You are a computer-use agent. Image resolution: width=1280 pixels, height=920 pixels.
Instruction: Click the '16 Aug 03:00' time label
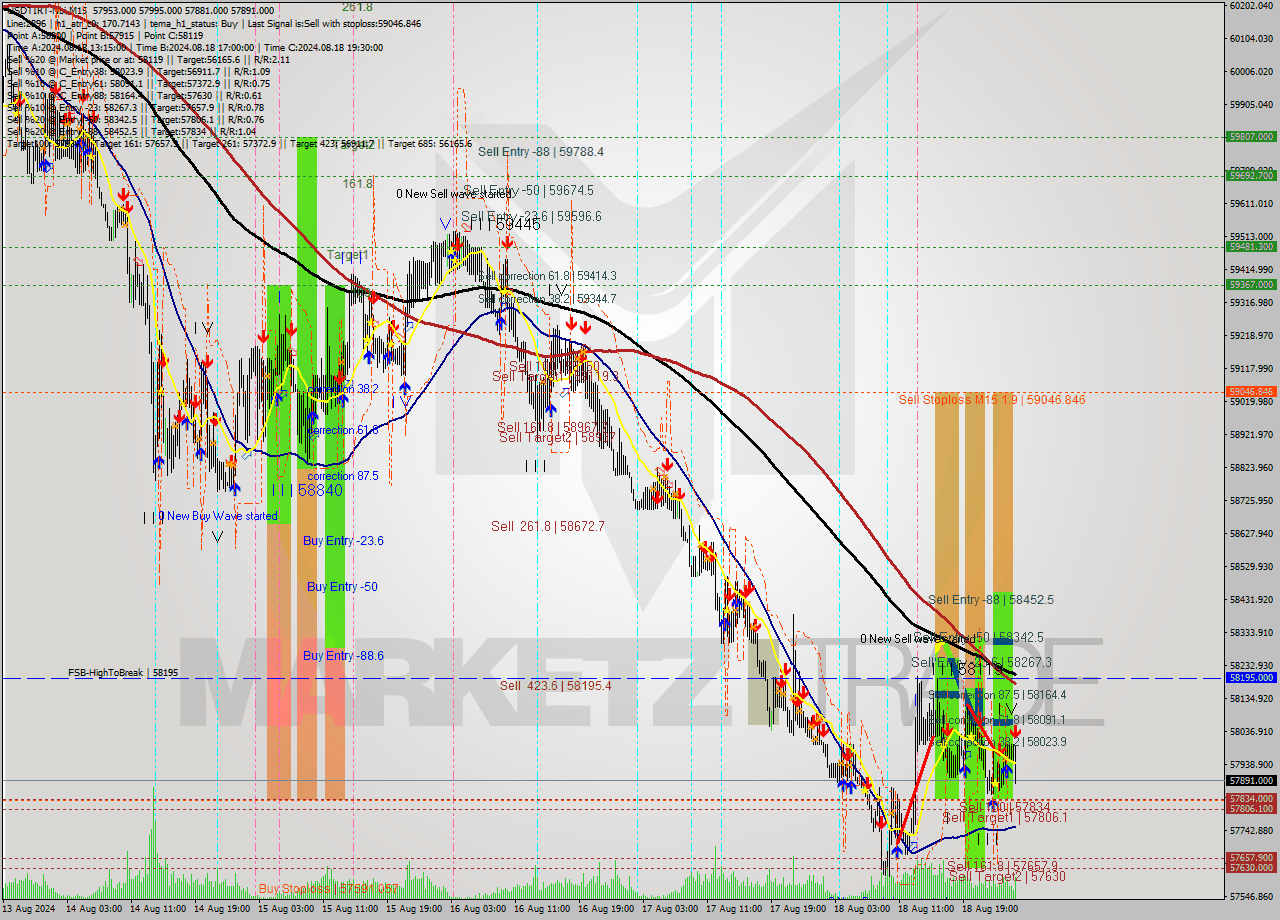478,909
